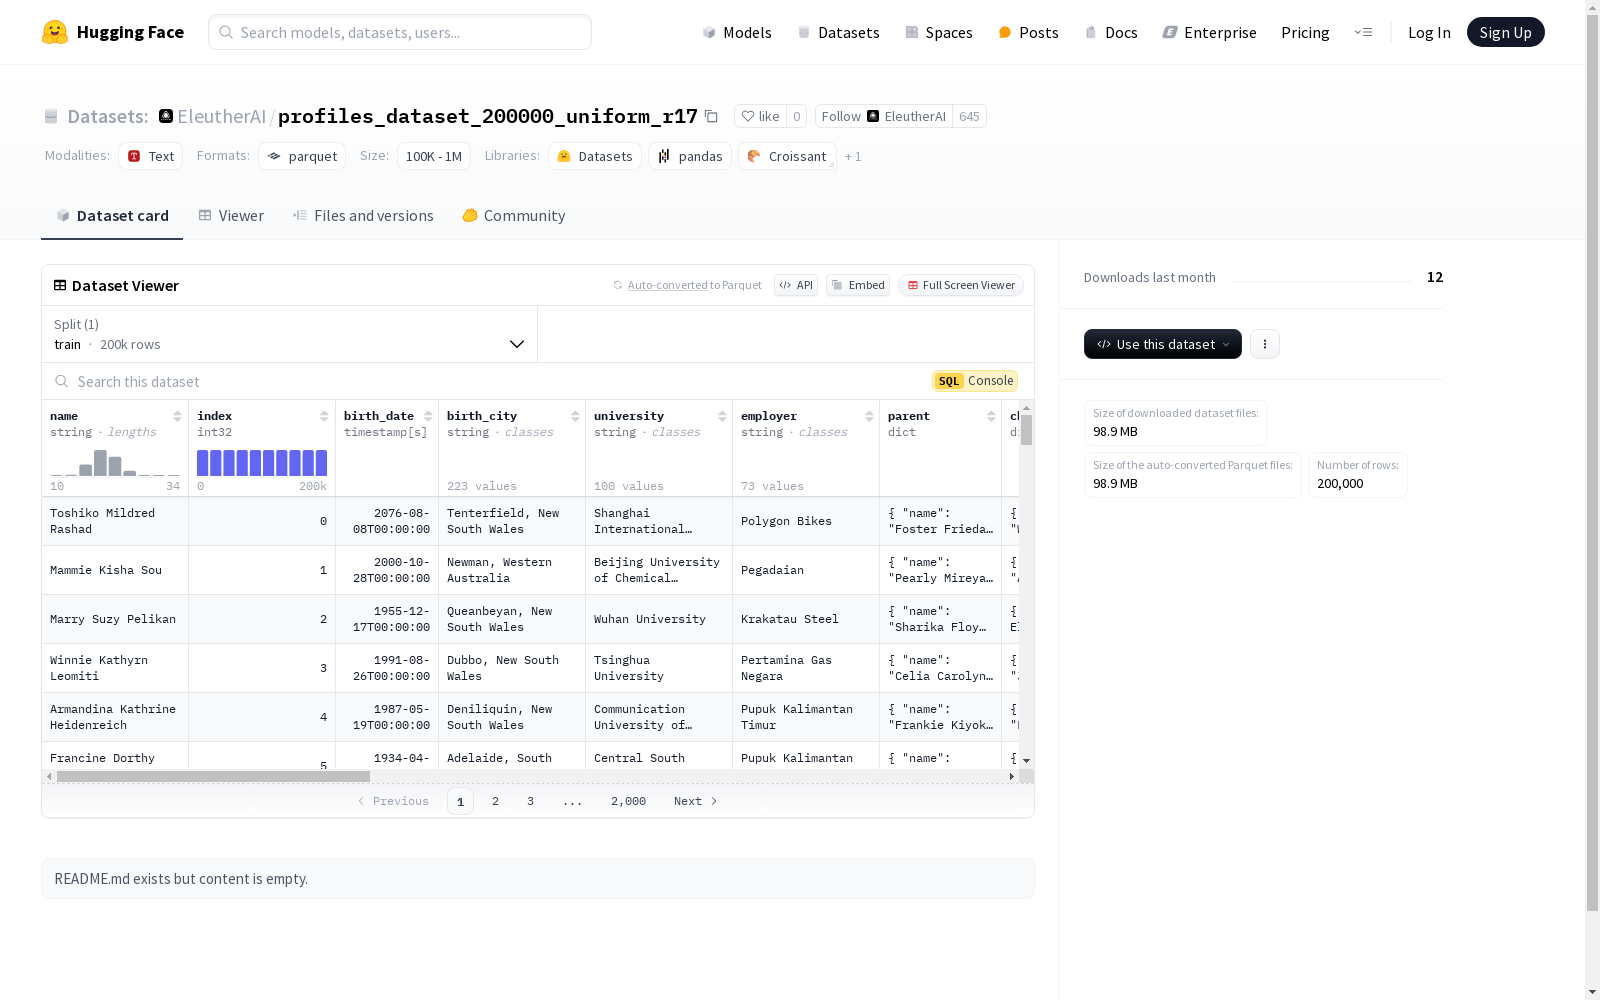
Task: Sort the university column
Action: pos(722,416)
